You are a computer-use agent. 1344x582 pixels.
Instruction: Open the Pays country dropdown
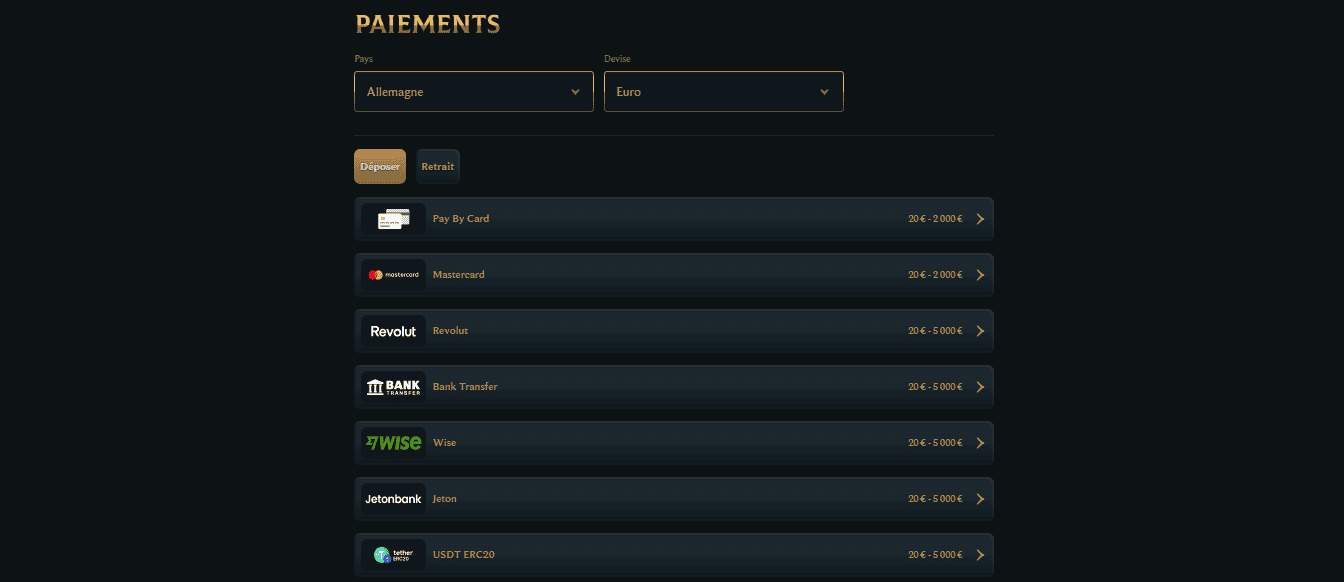(x=473, y=91)
